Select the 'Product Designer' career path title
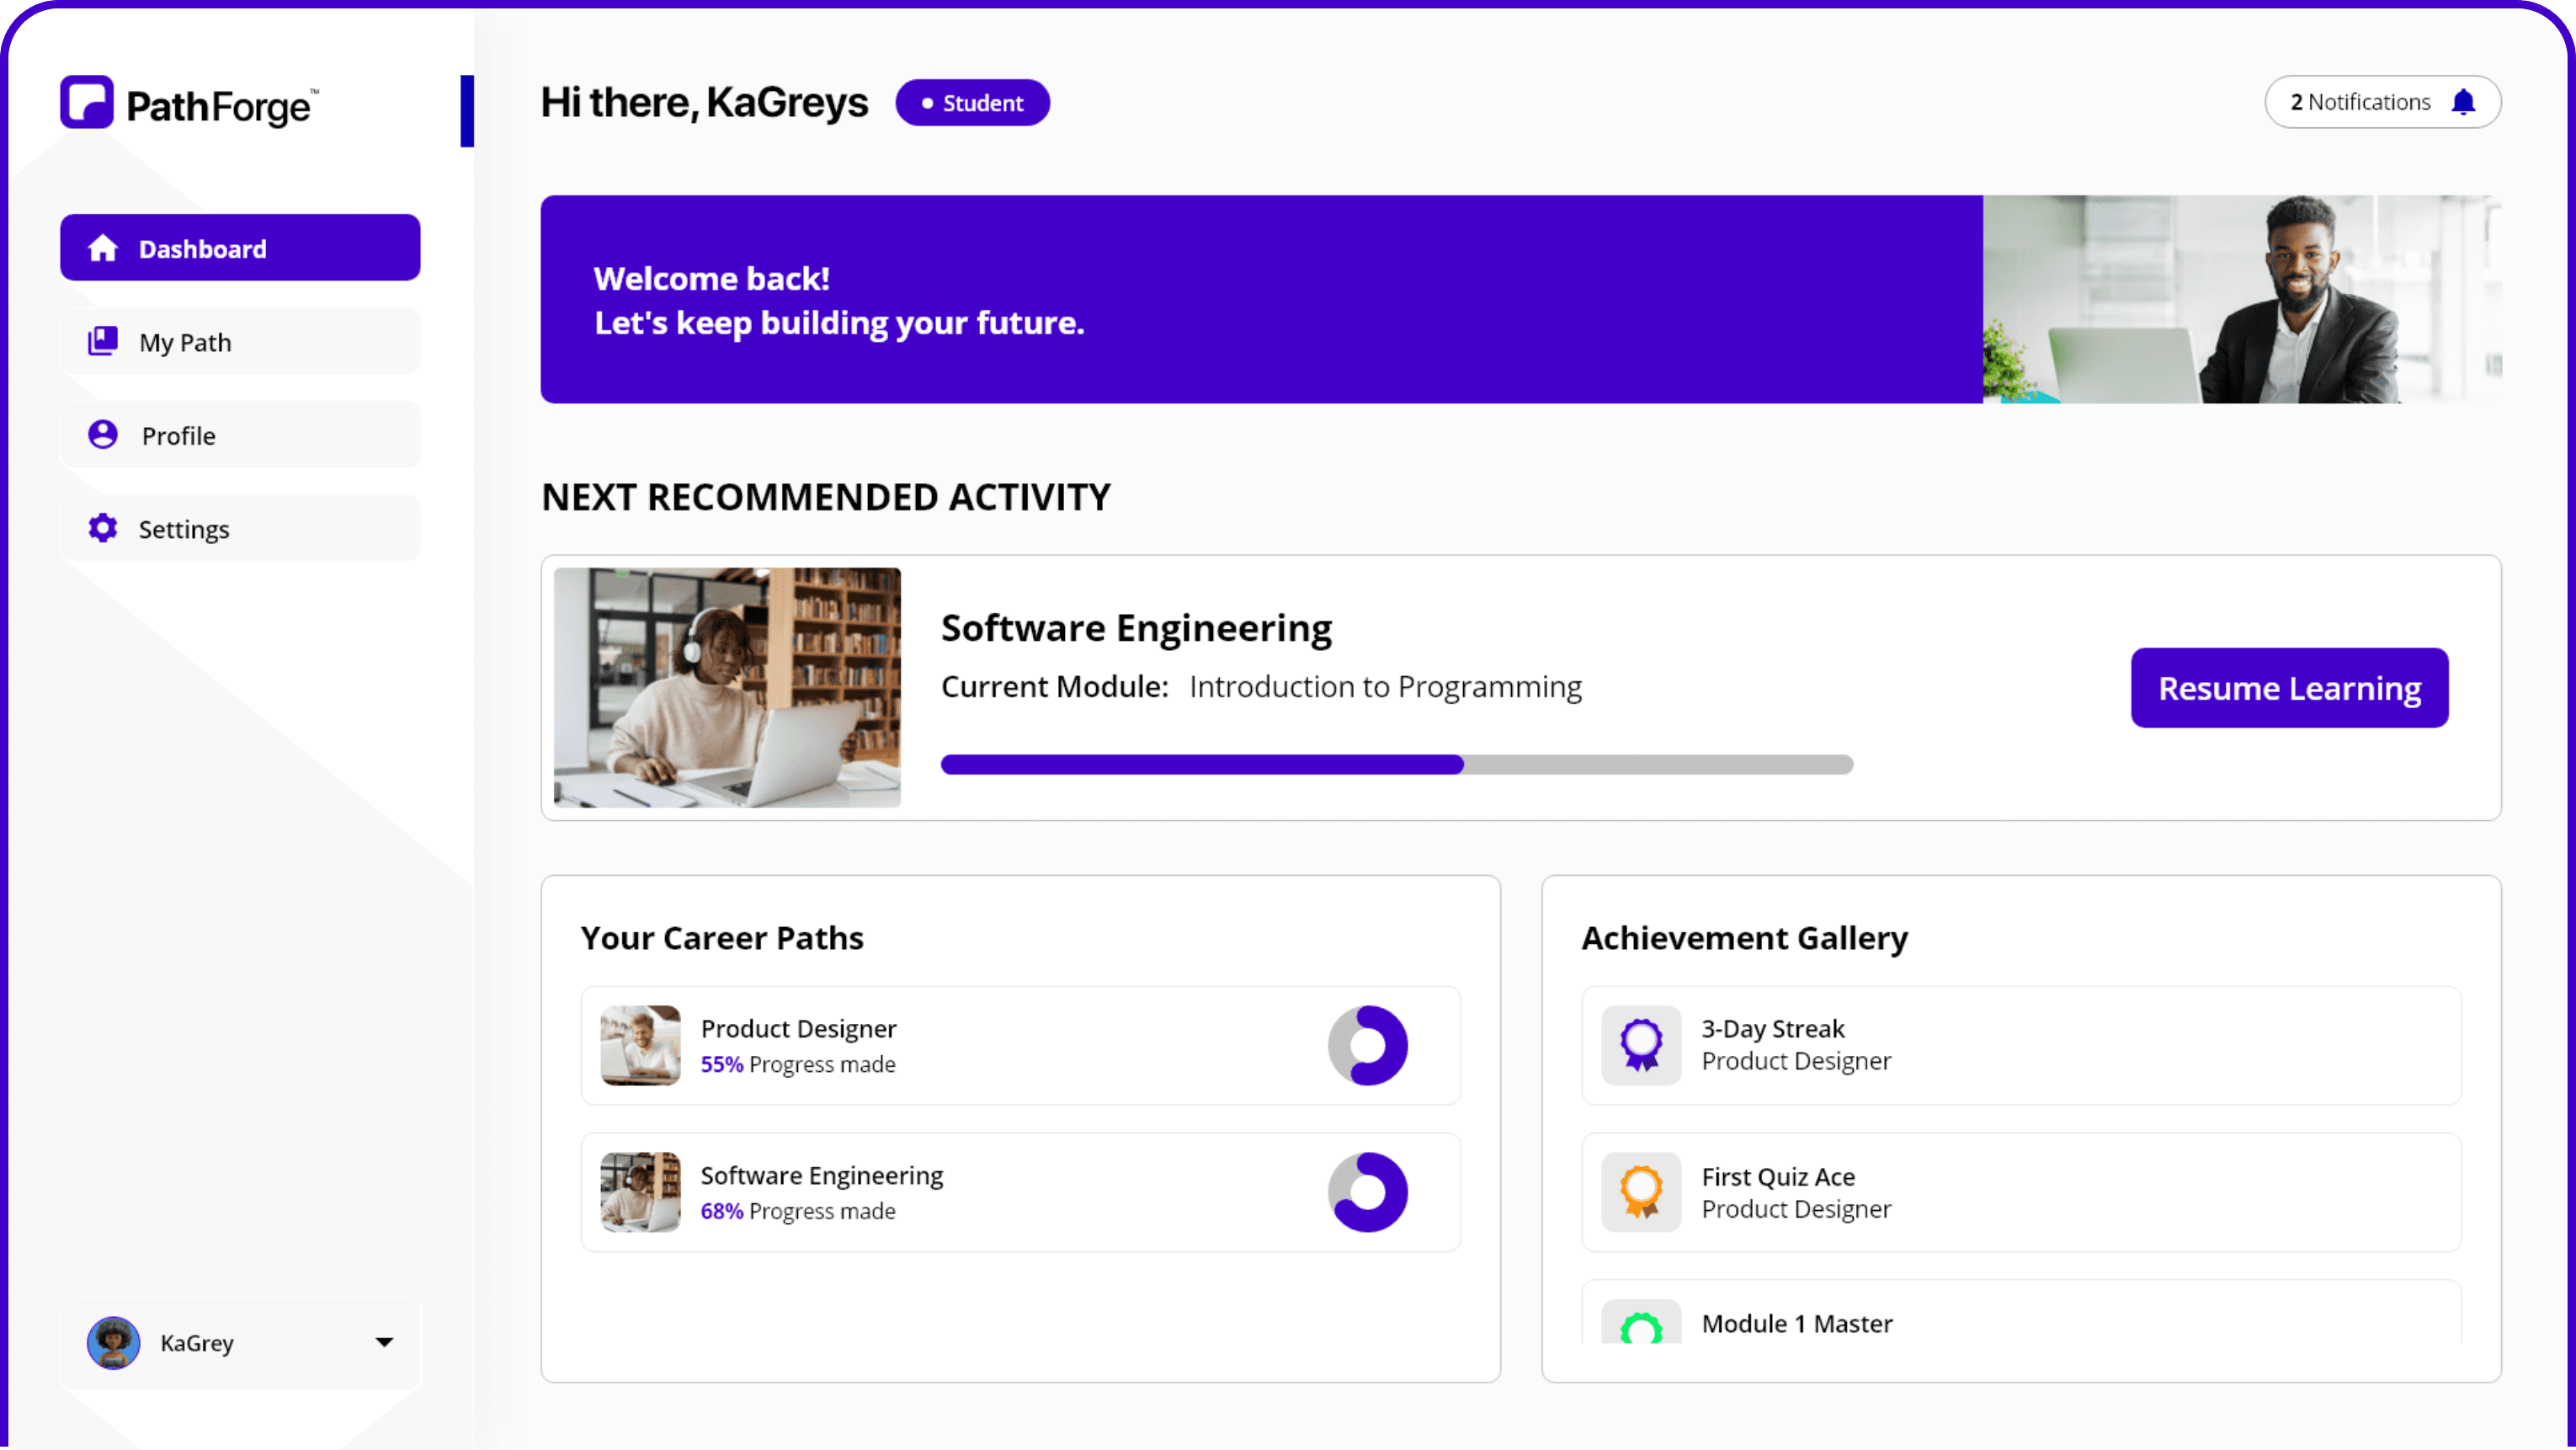 click(798, 1028)
